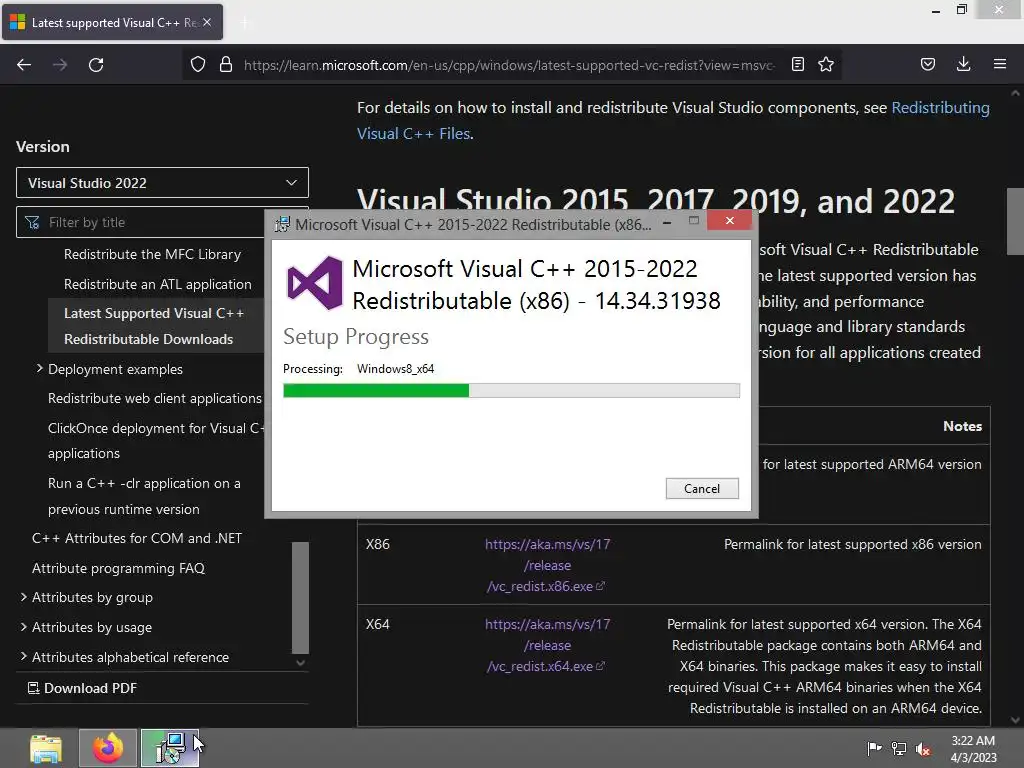The image size is (1024, 768).
Task: Click the Notes column header
Action: click(962, 426)
